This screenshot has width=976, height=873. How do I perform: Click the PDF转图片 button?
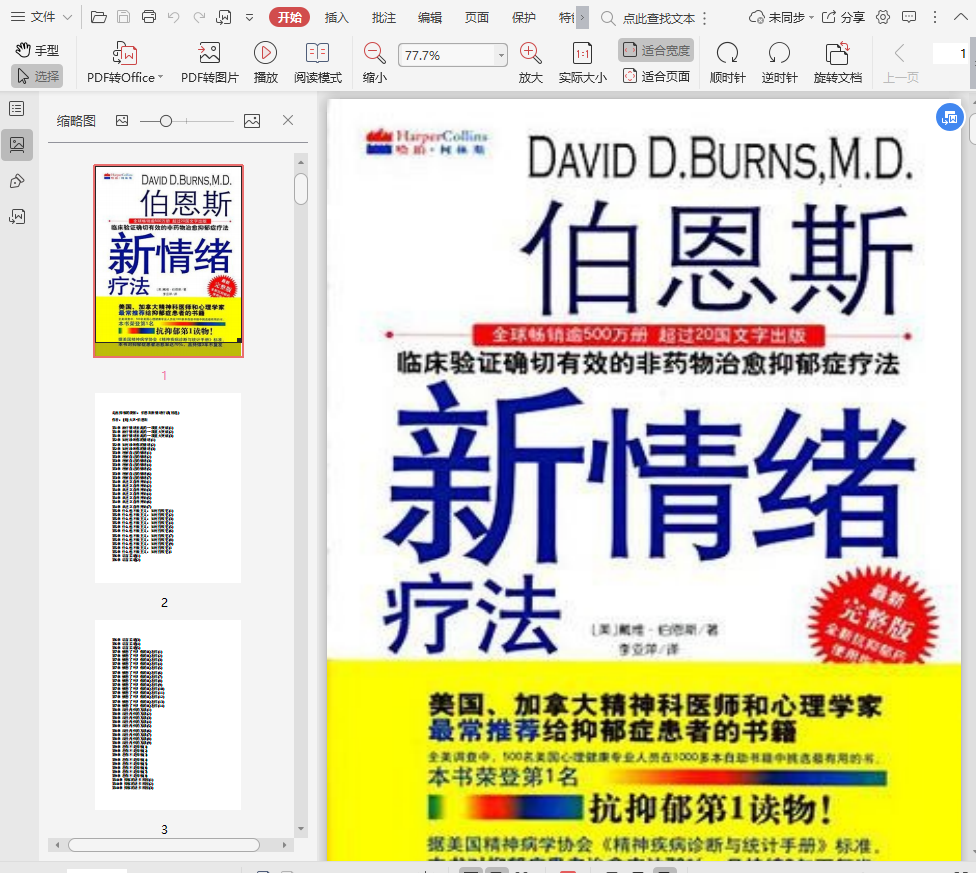point(209,62)
